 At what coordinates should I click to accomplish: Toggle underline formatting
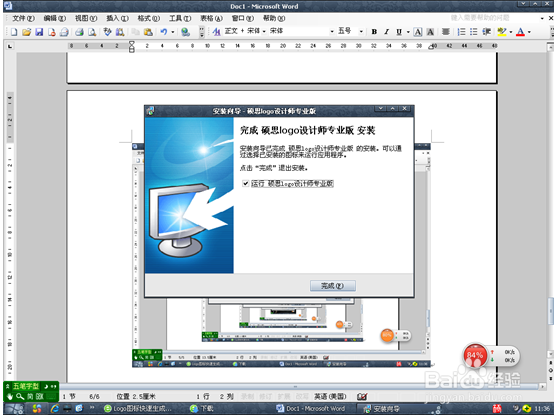pos(399,32)
